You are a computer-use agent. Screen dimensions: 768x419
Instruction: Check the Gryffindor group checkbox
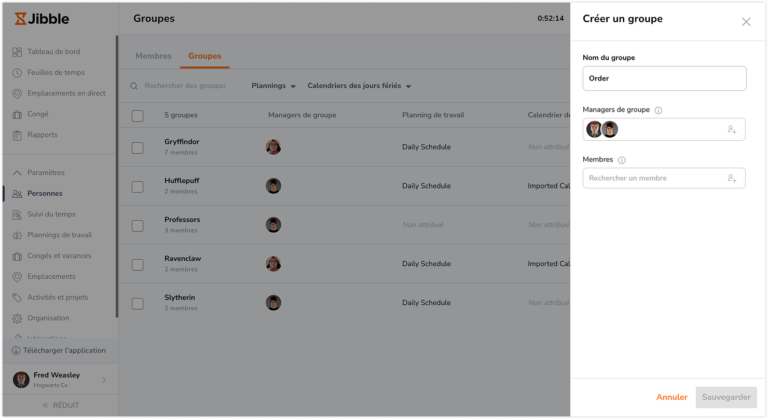[x=138, y=148]
